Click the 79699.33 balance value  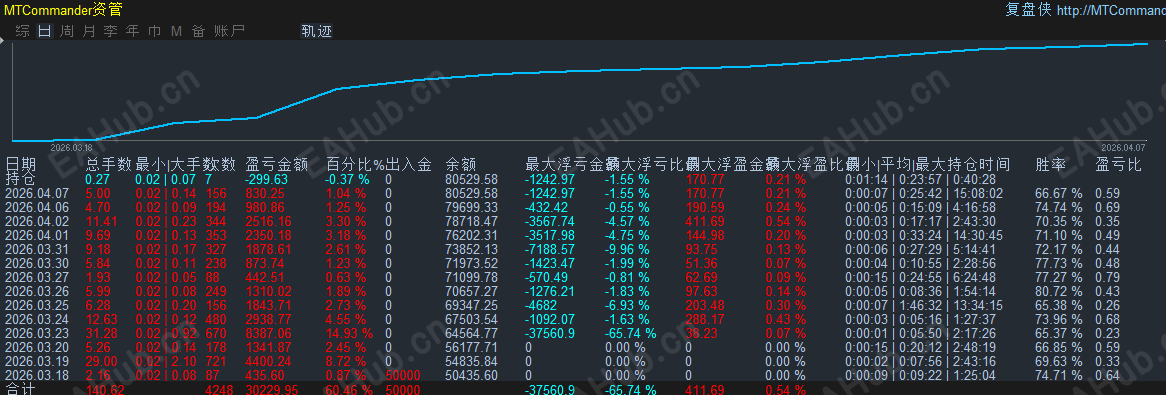coord(471,207)
